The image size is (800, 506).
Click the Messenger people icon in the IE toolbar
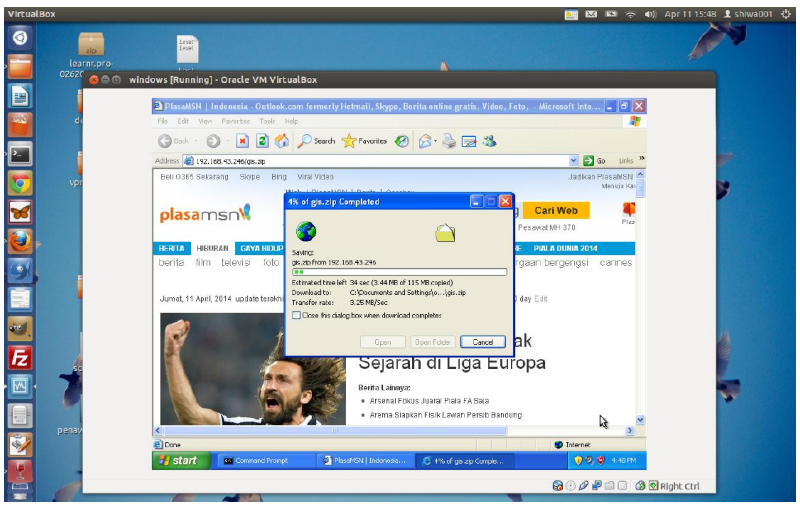coord(489,141)
